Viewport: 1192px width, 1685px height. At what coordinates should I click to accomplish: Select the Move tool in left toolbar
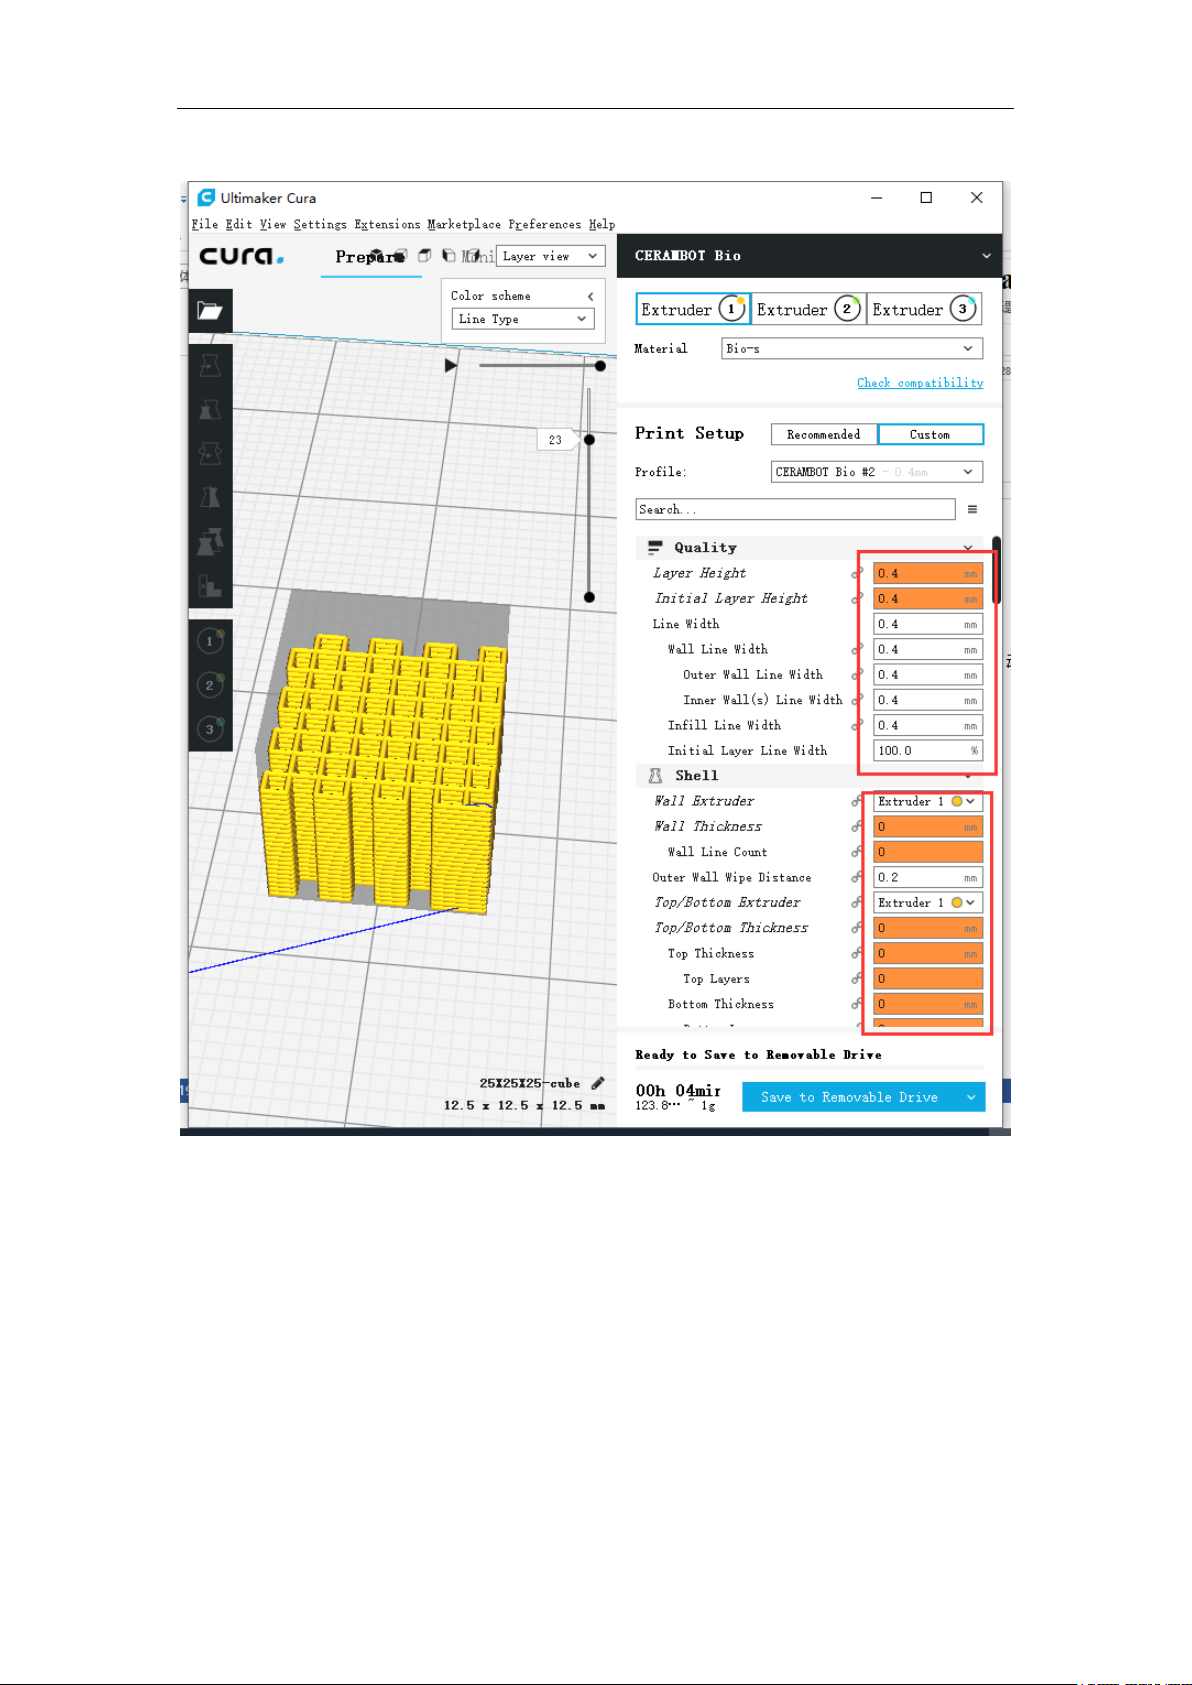(x=210, y=366)
